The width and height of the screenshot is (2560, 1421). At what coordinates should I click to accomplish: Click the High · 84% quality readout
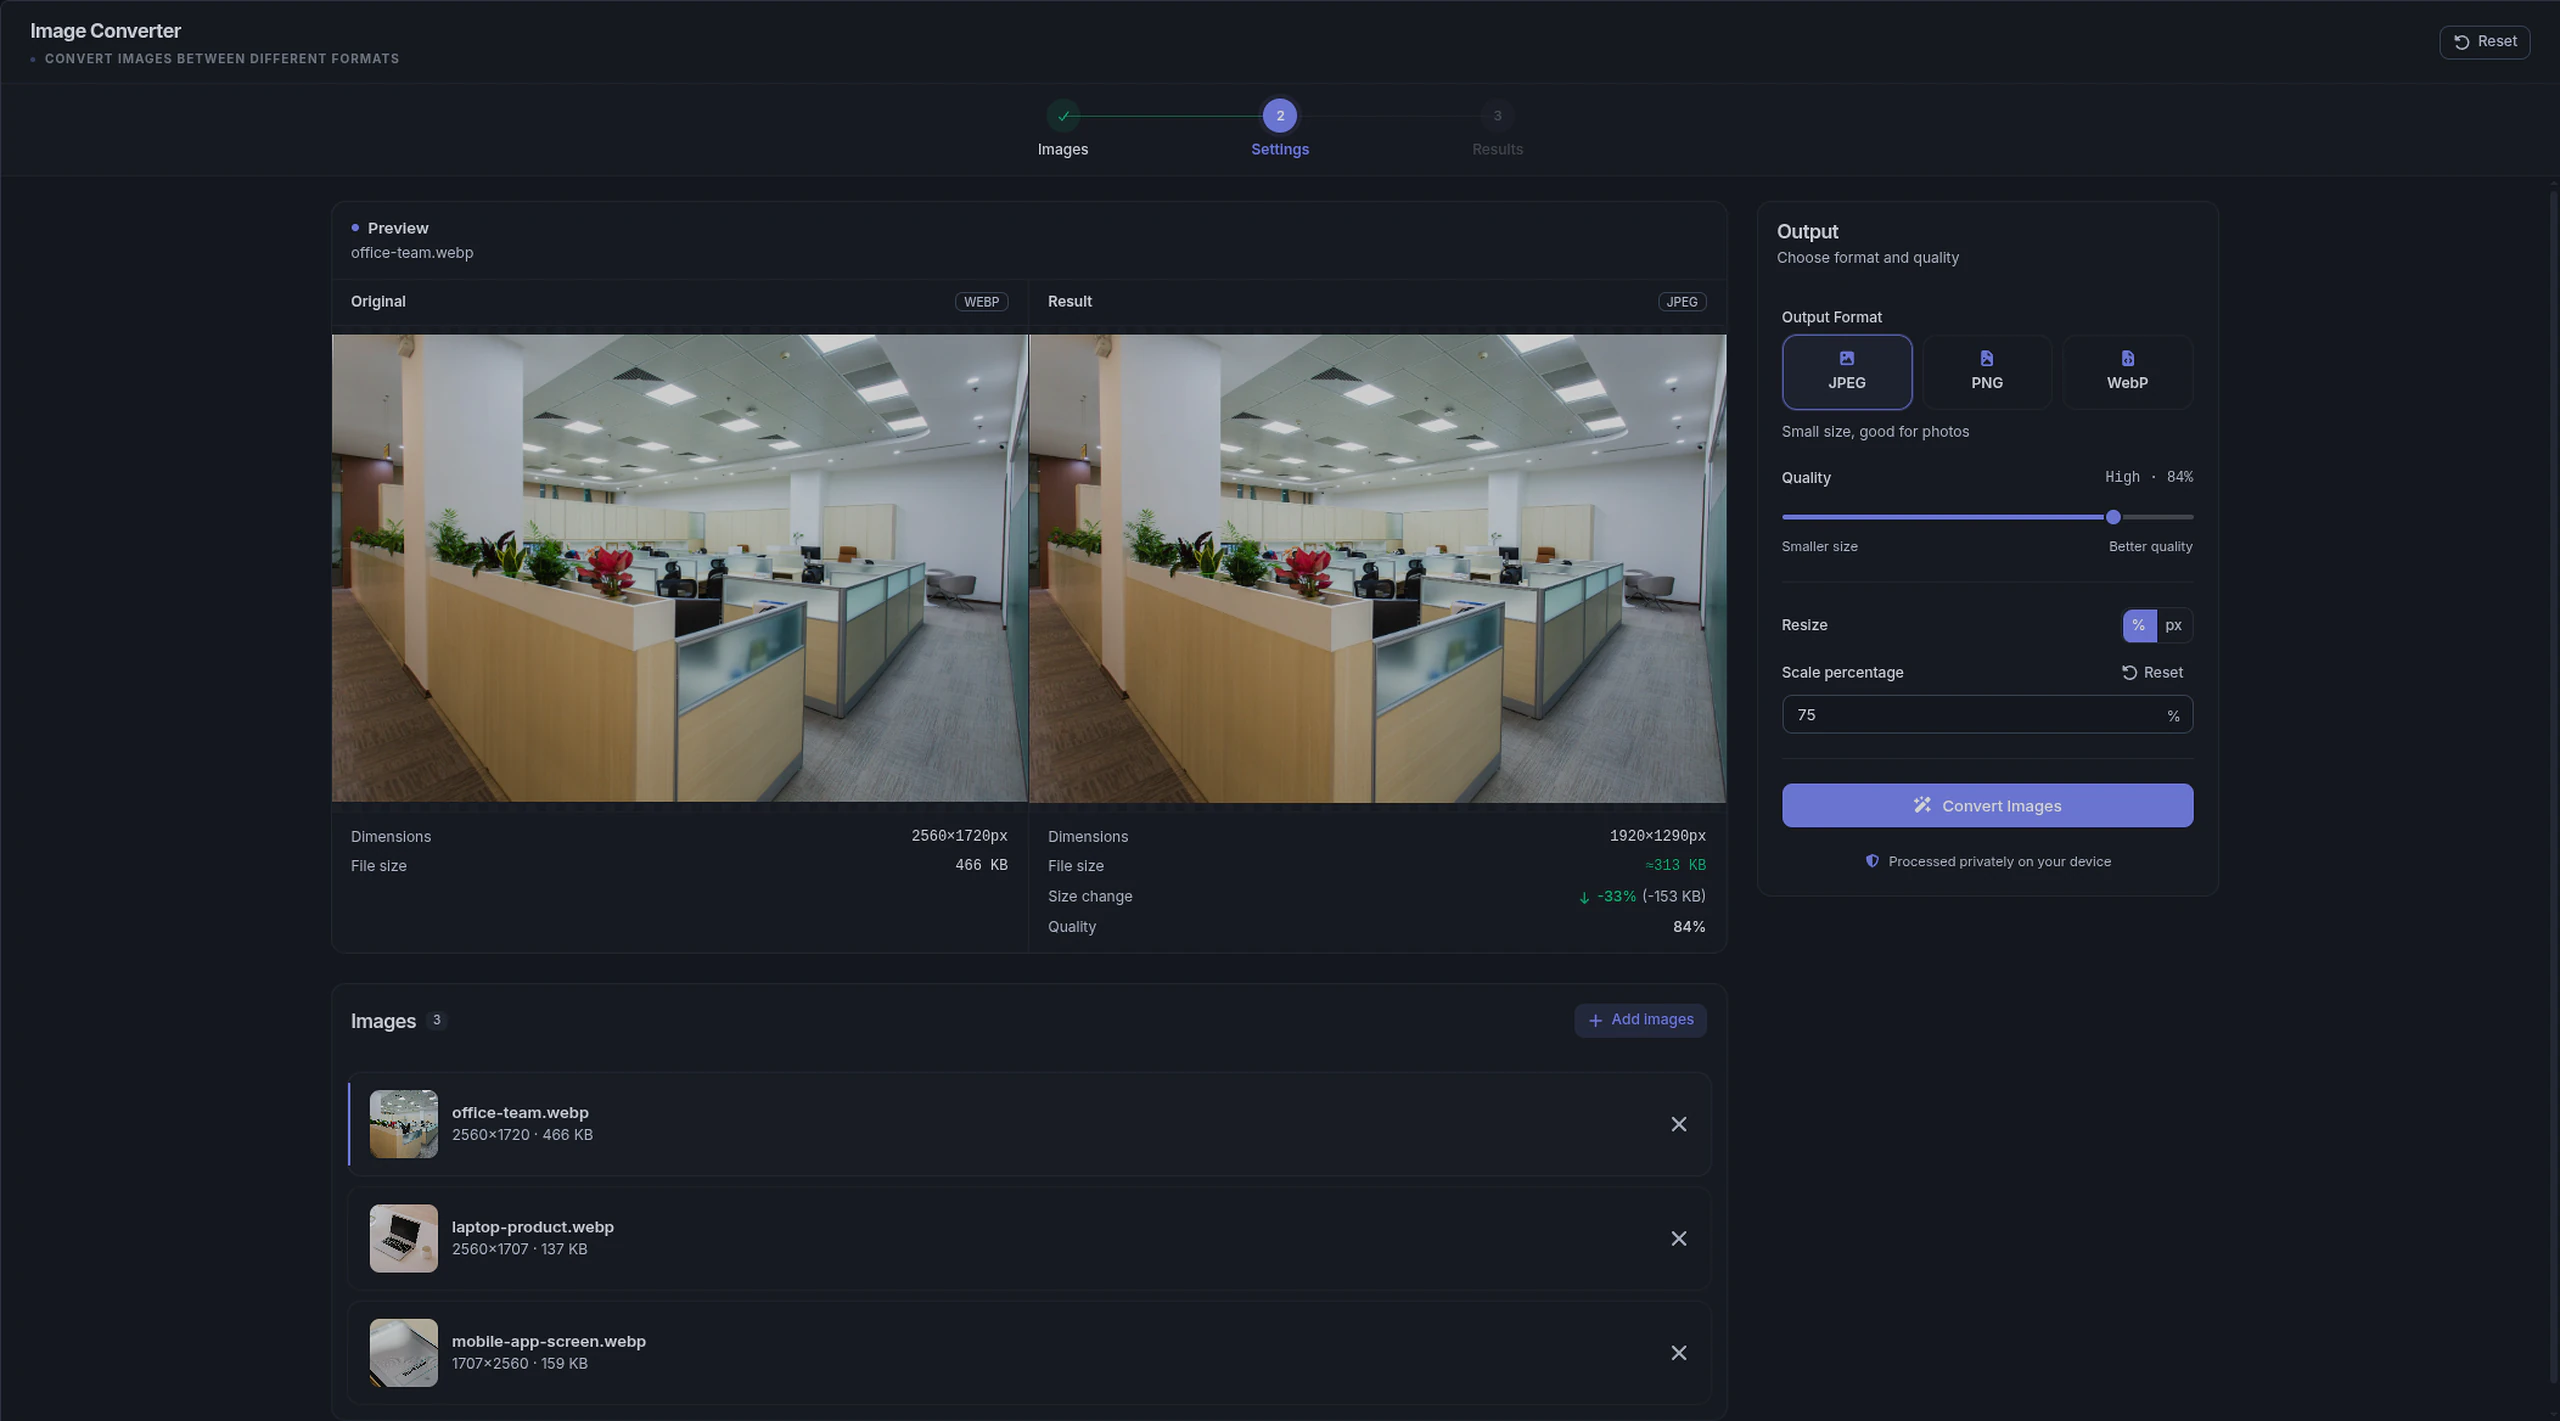point(2148,477)
